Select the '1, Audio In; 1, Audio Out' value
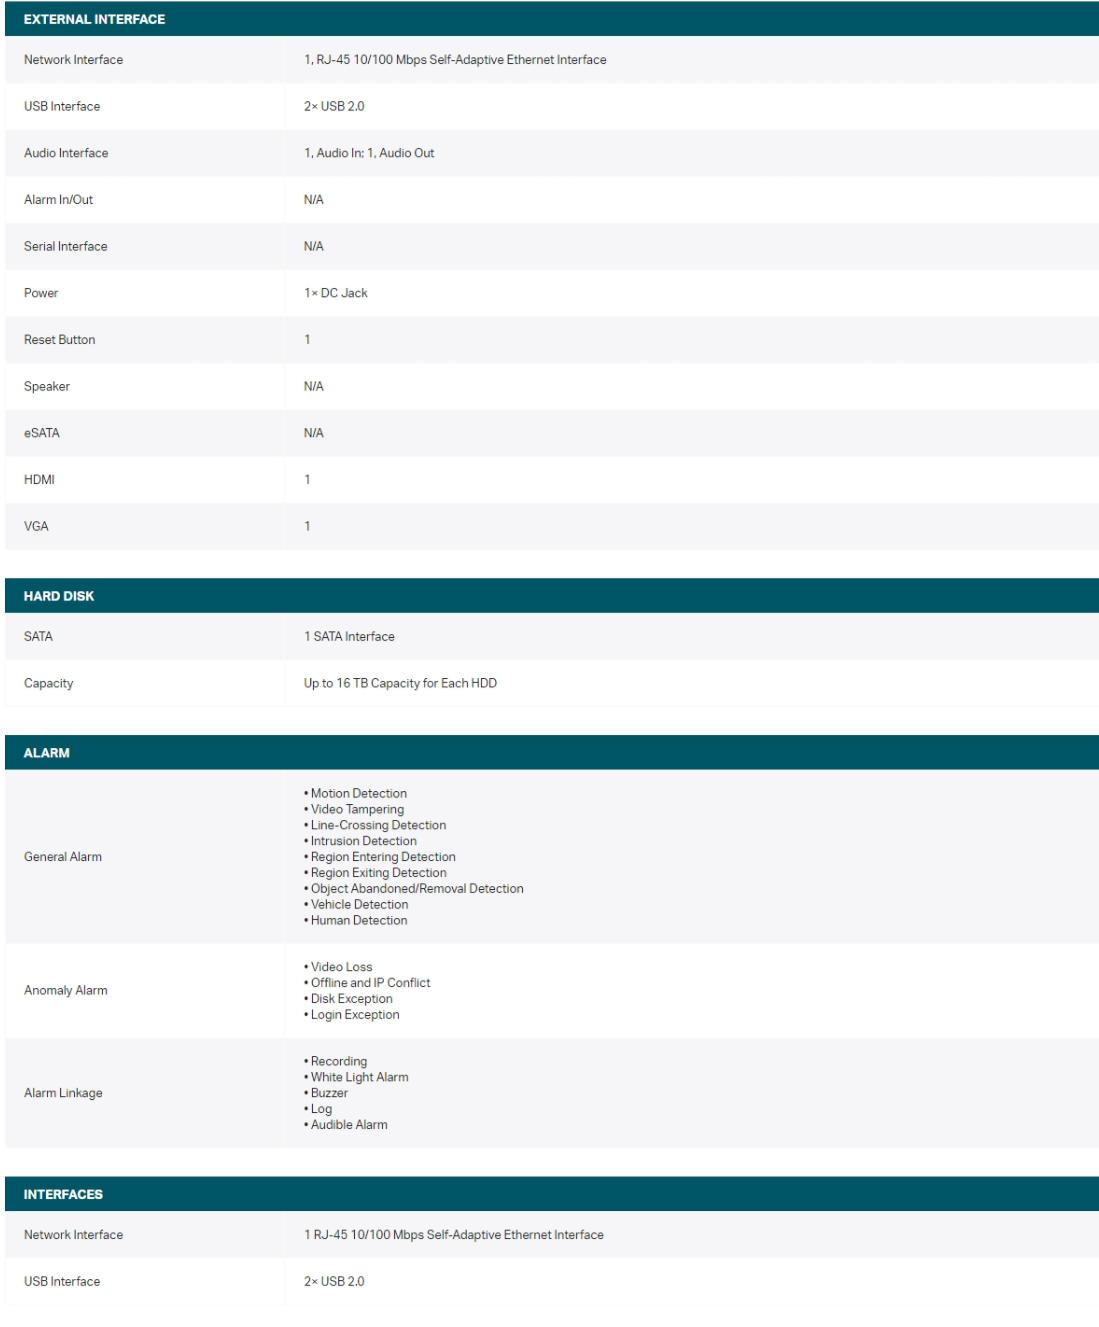 click(x=369, y=153)
